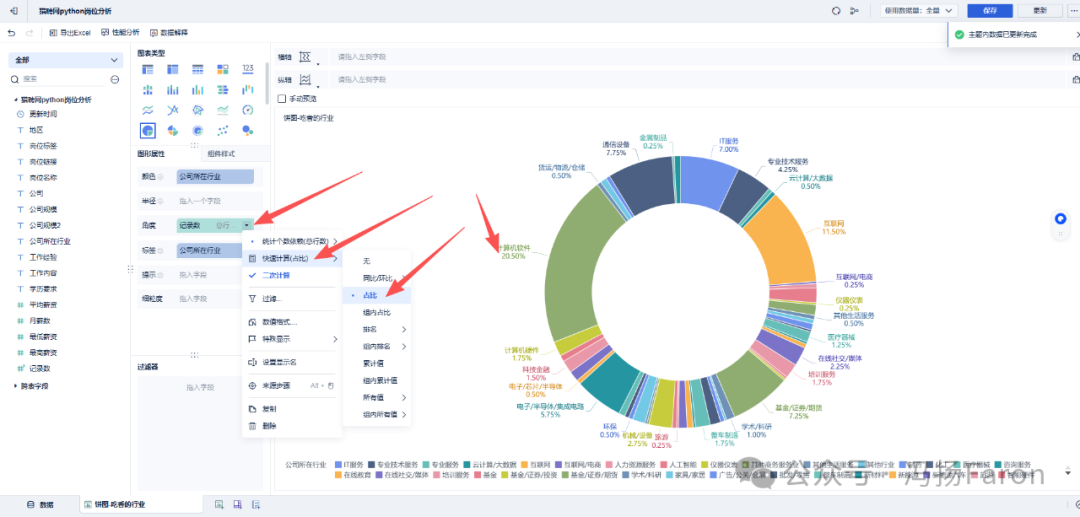Switch to the 数据 bottom tab

[x=40, y=505]
